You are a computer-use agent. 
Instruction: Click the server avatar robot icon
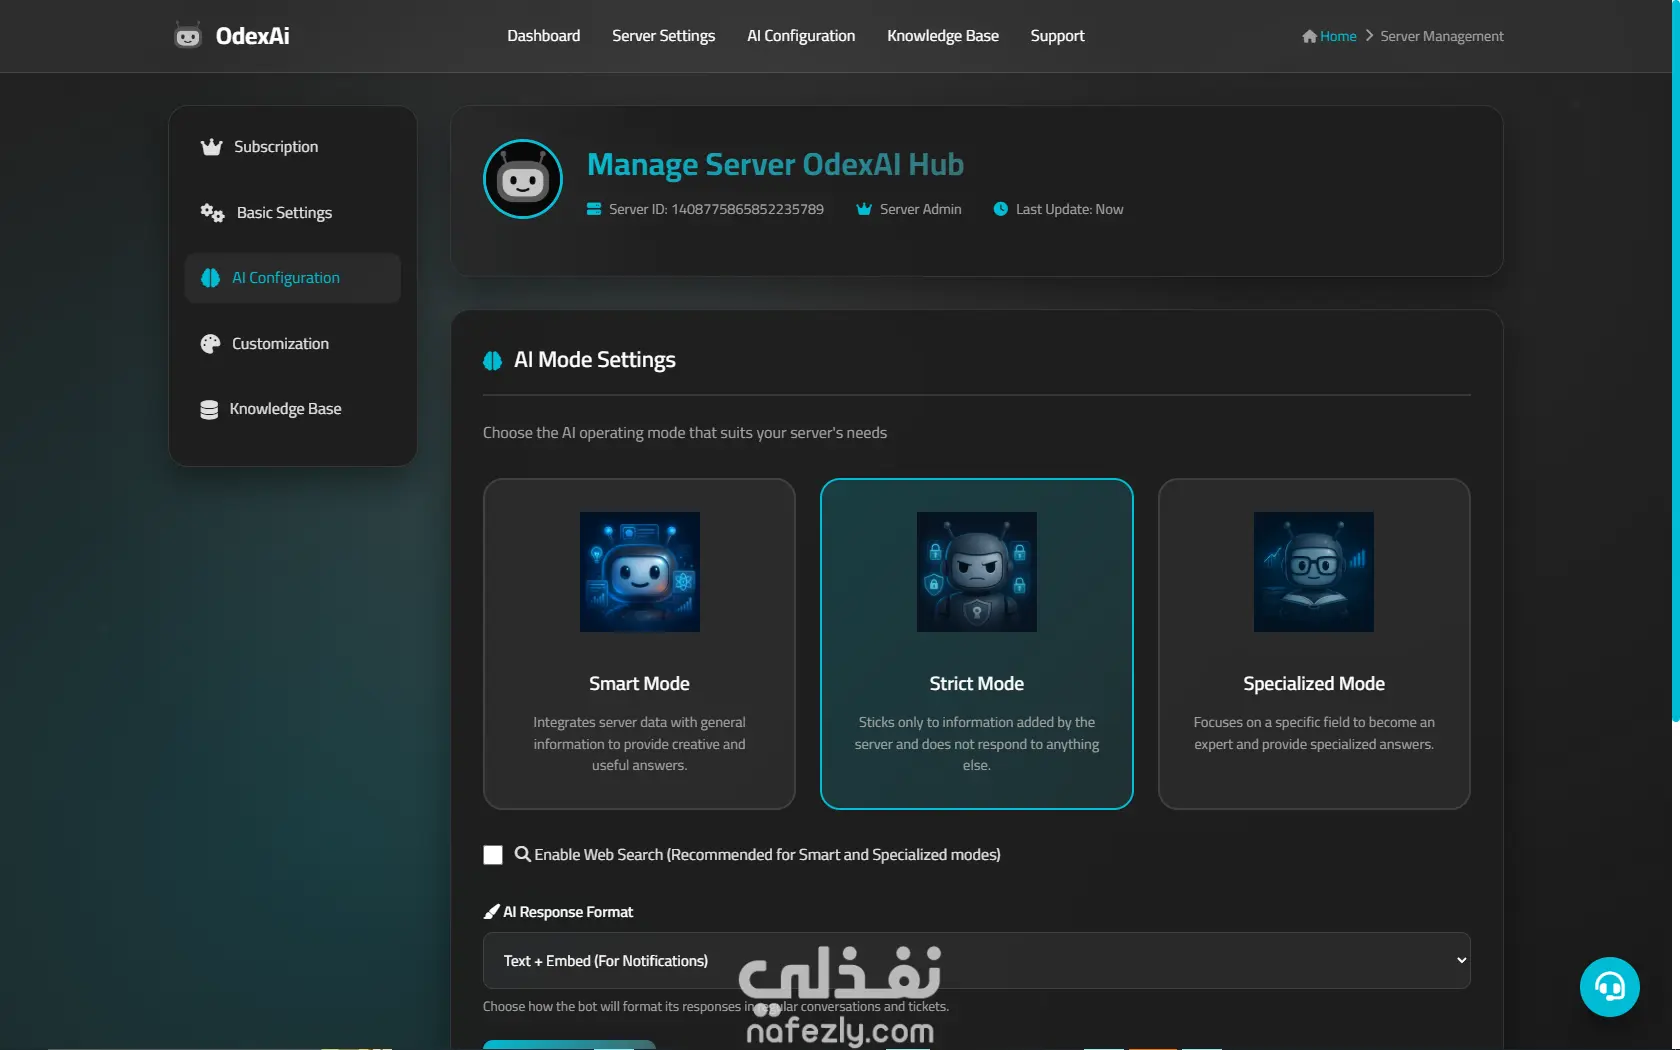[523, 179]
